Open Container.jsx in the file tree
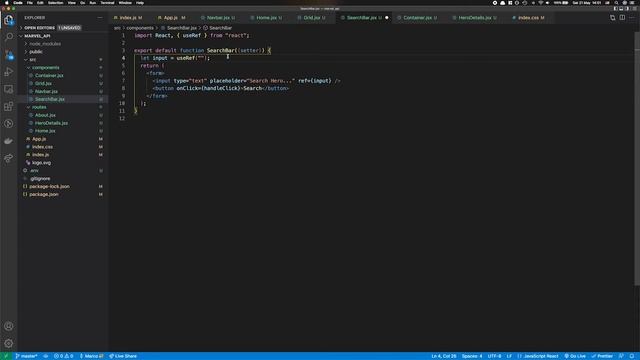 (x=63, y=76)
